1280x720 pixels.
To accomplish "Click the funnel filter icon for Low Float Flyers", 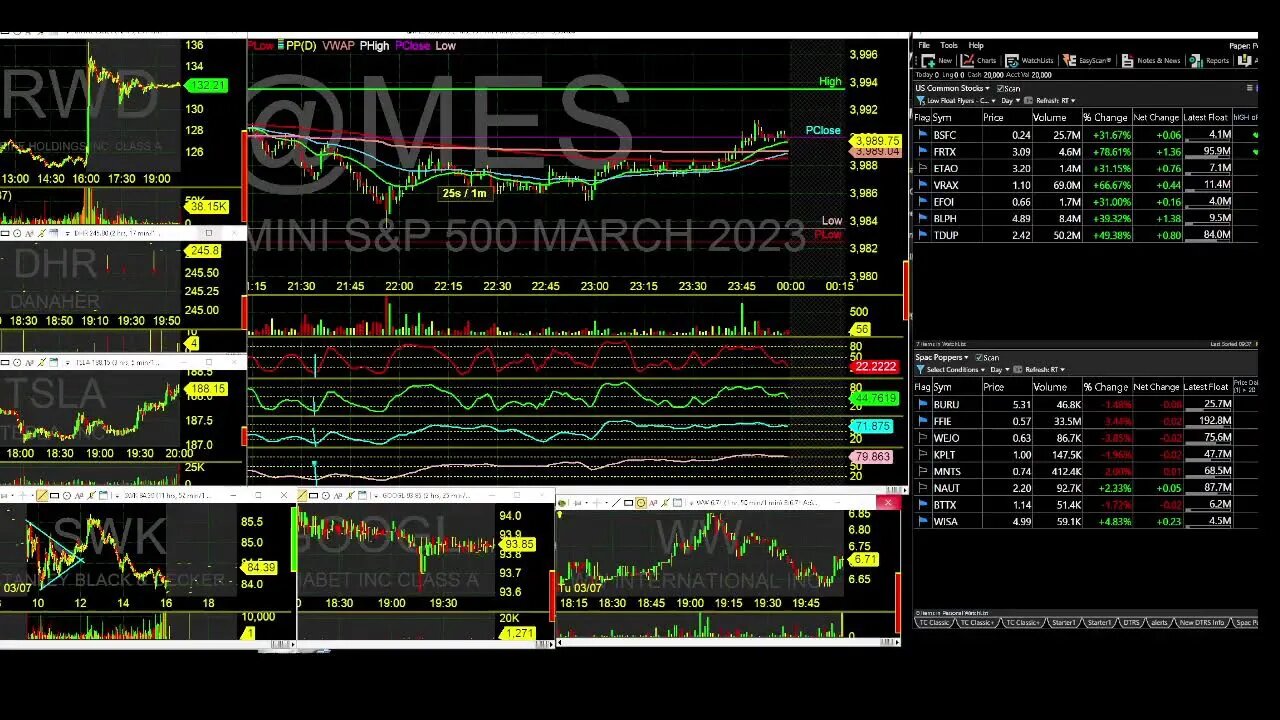I will [x=920, y=101].
